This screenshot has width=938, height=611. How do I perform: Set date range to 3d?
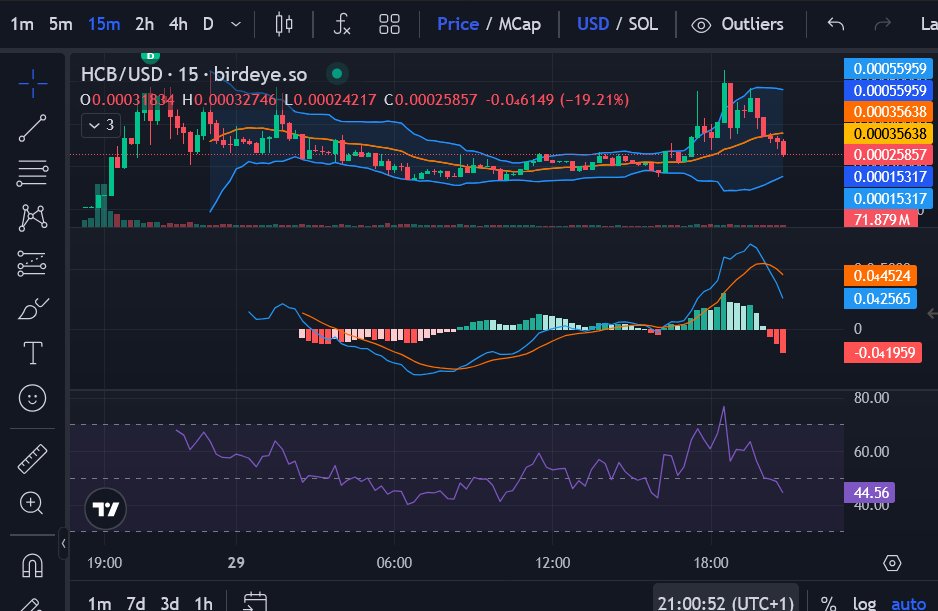coord(170,603)
